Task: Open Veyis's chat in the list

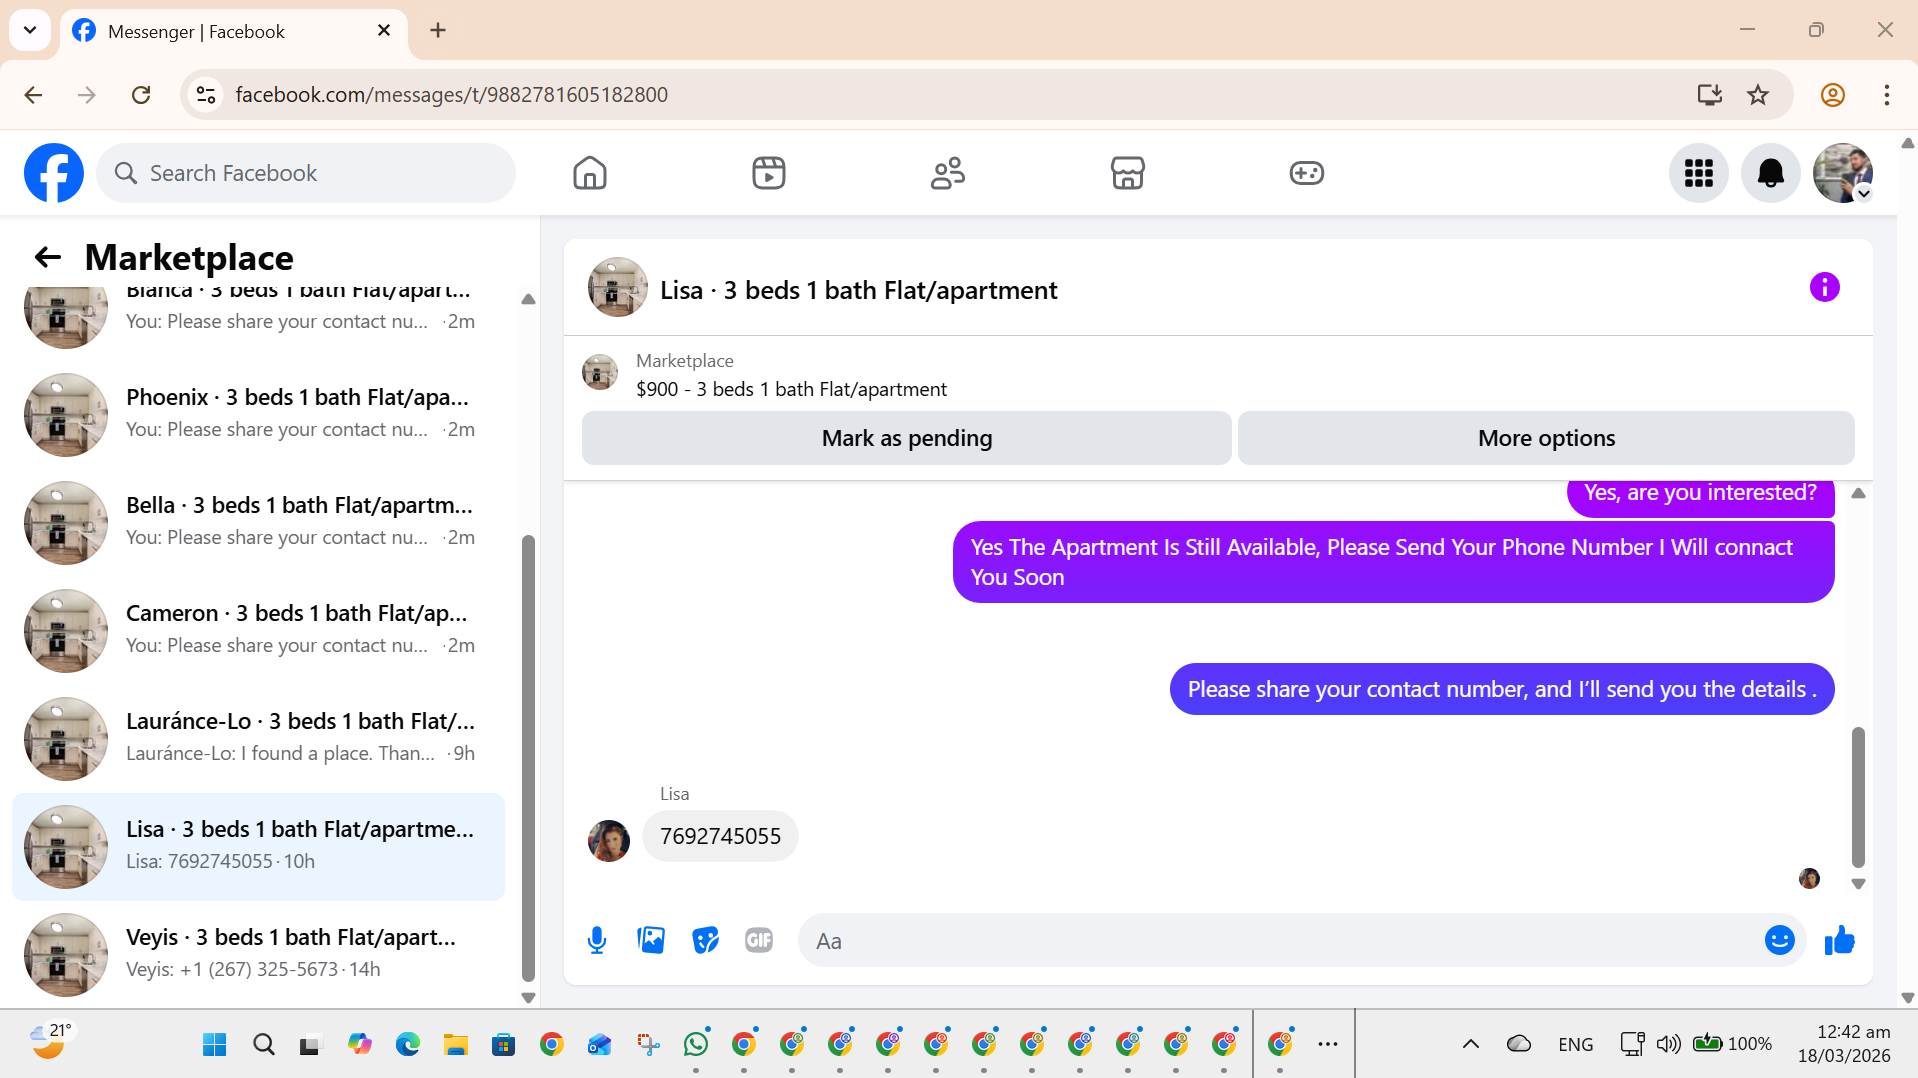Action: 258,954
